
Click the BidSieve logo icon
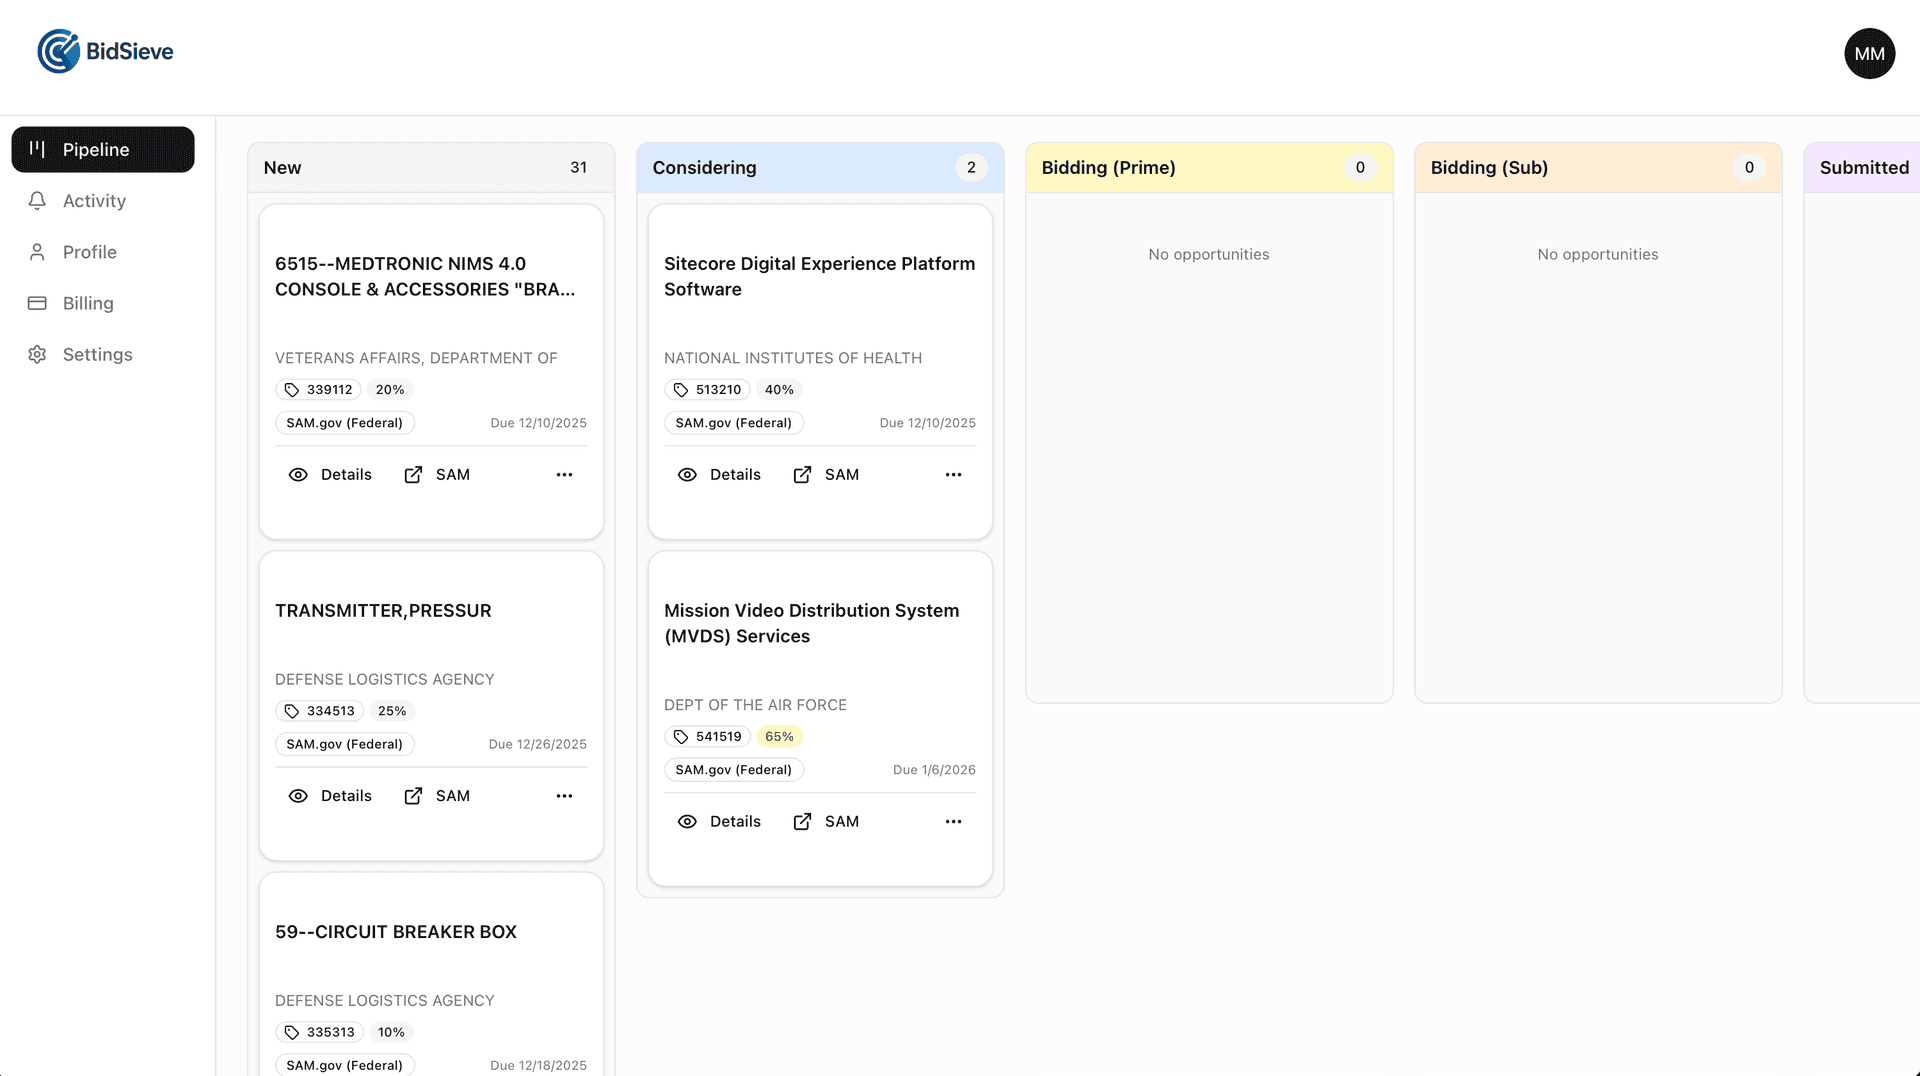[59, 51]
